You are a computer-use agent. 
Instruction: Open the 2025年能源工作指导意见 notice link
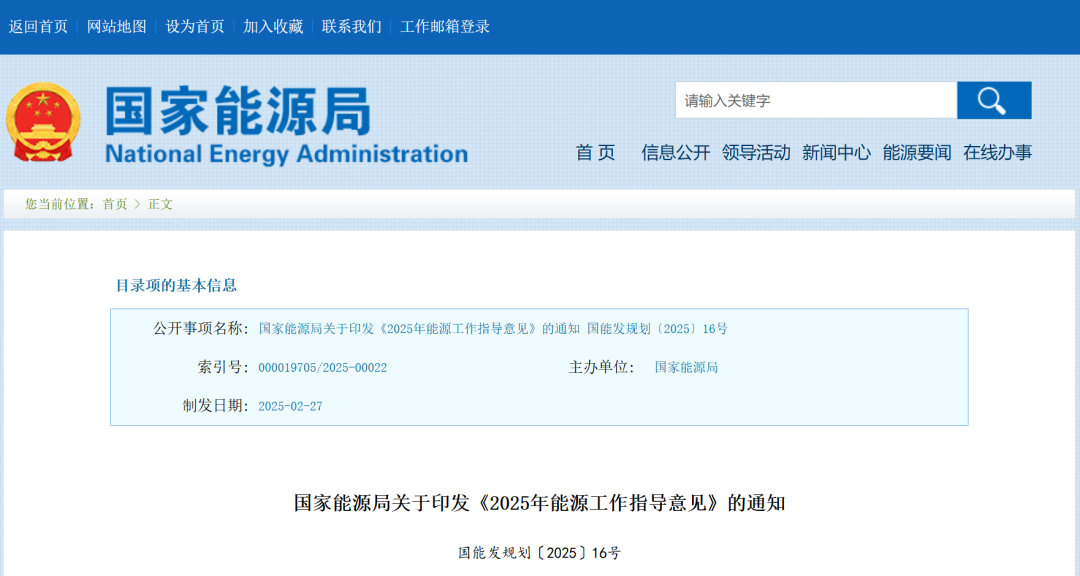tap(492, 328)
